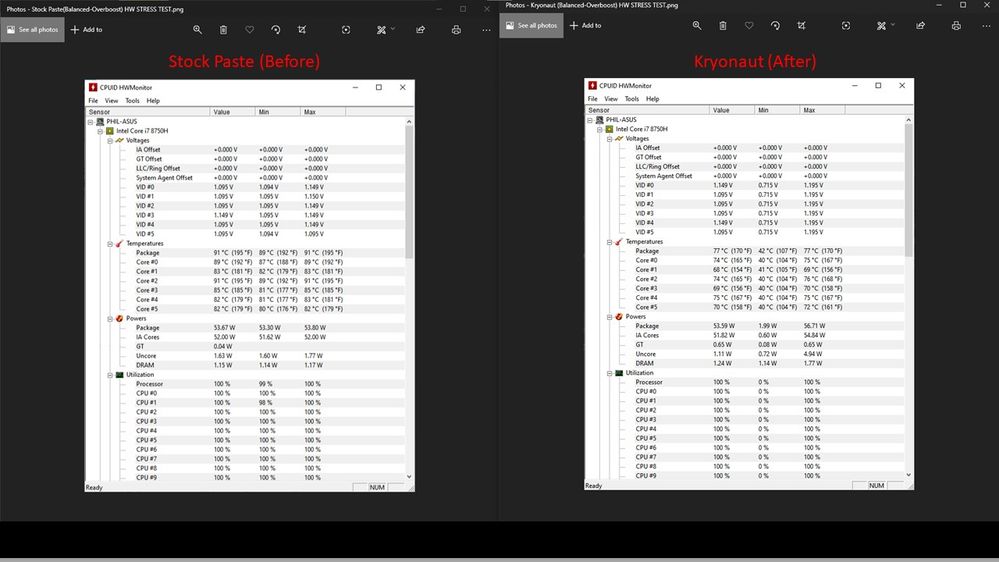
Task: Collapse PHIL-ASUS node in Stock Paste HWMonitor
Action: [90, 122]
